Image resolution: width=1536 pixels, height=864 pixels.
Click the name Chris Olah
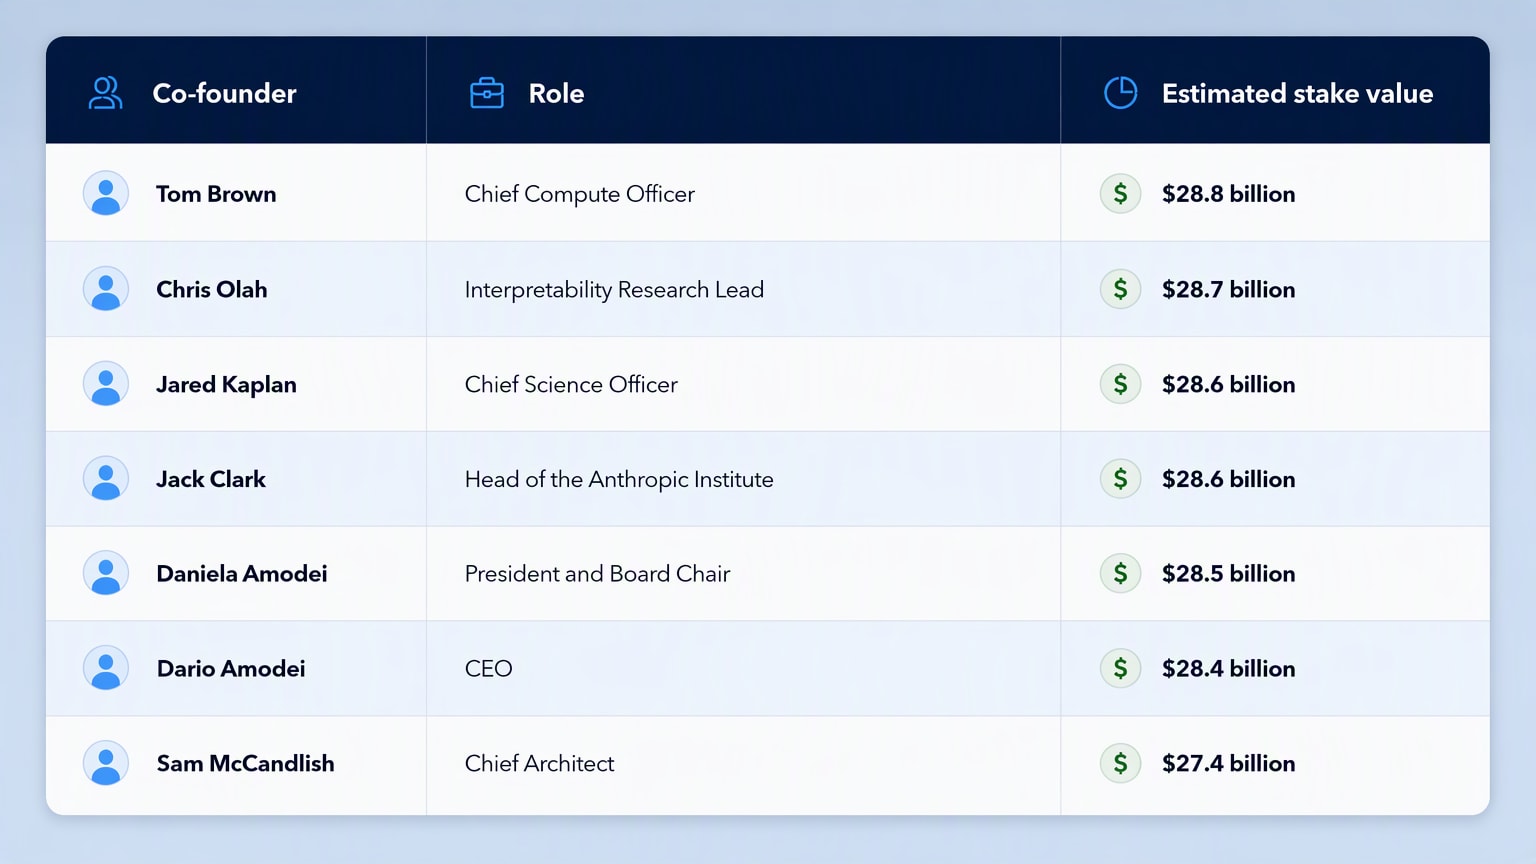pyautogui.click(x=212, y=289)
